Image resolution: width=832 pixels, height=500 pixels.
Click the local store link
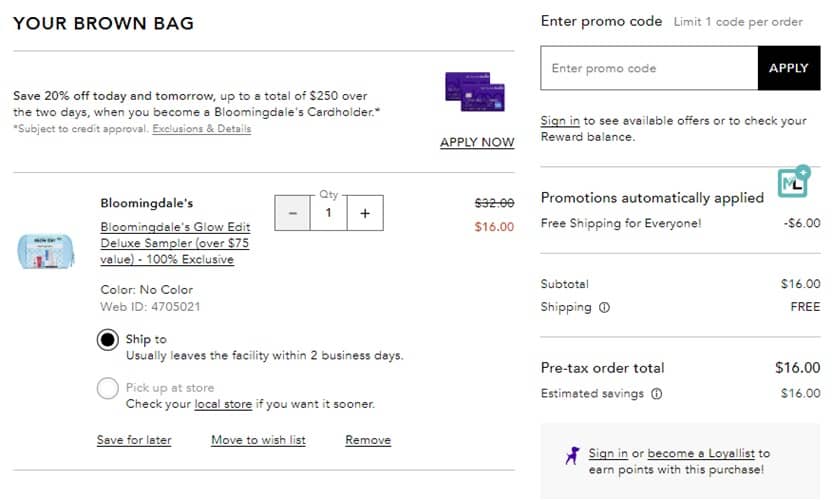click(222, 404)
